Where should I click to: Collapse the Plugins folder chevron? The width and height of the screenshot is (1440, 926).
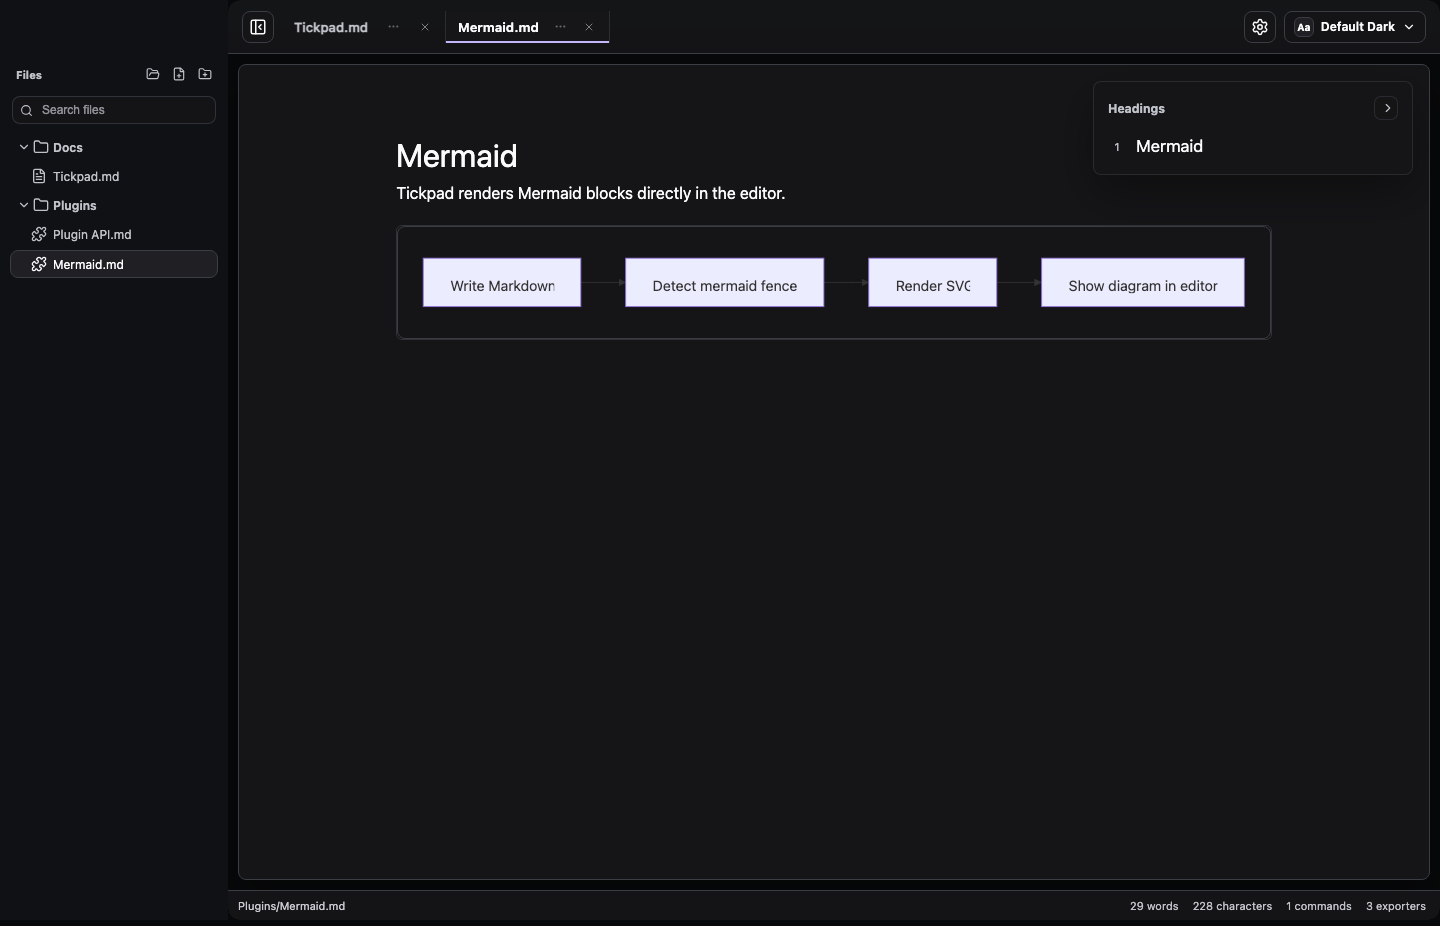[x=24, y=205]
